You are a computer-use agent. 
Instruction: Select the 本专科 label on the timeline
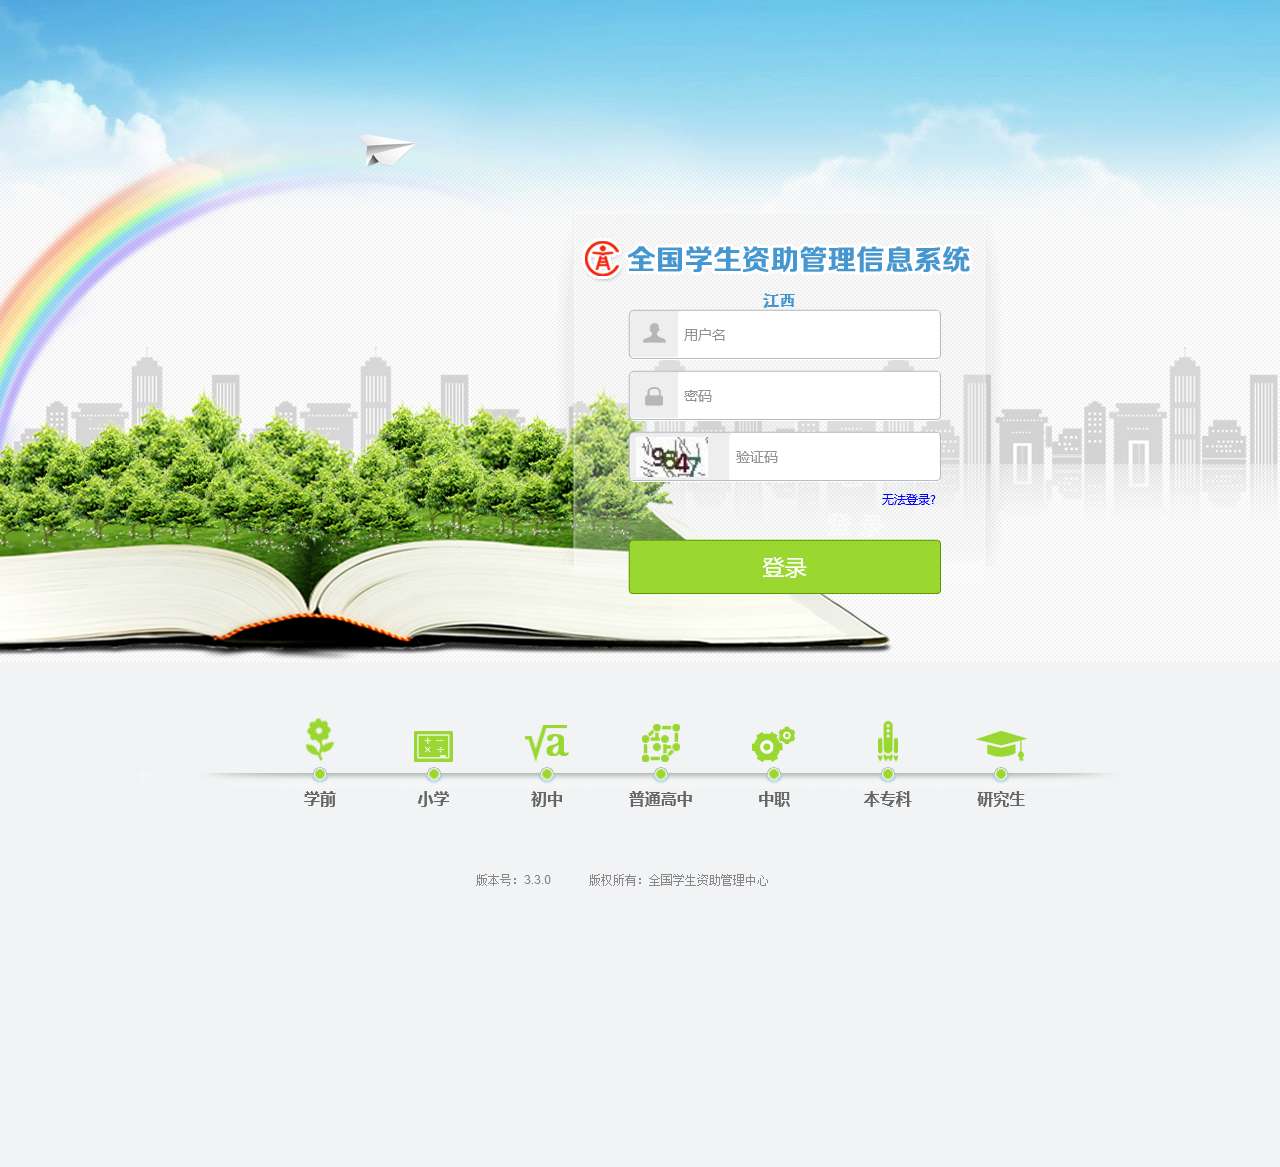[x=886, y=799]
